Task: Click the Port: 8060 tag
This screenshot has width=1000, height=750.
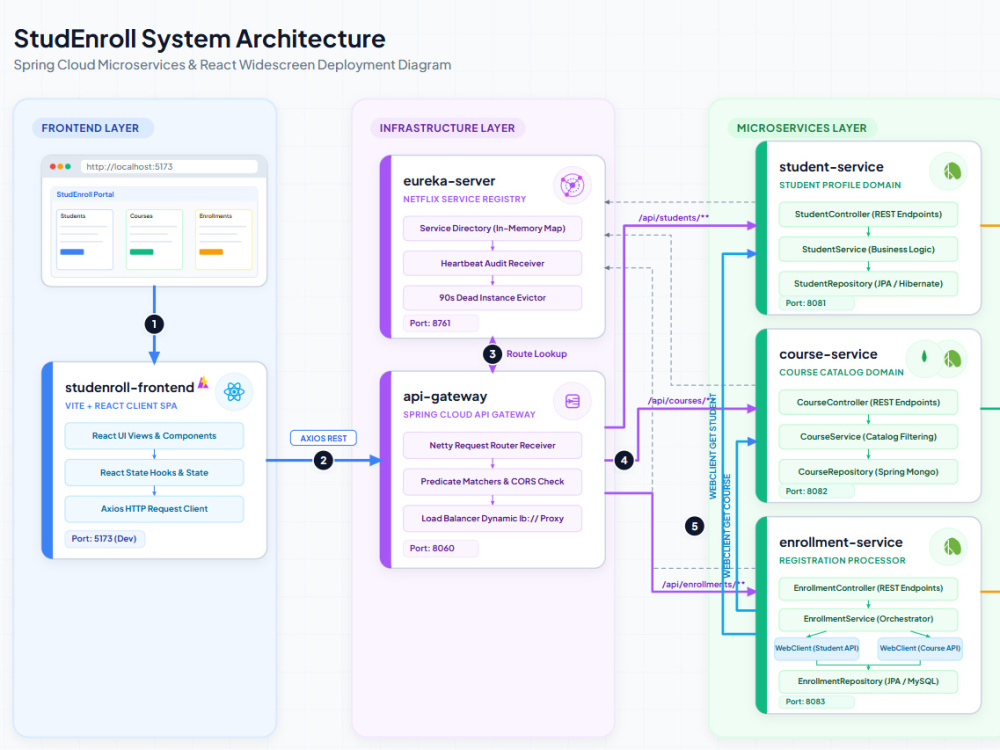Action: [x=441, y=548]
